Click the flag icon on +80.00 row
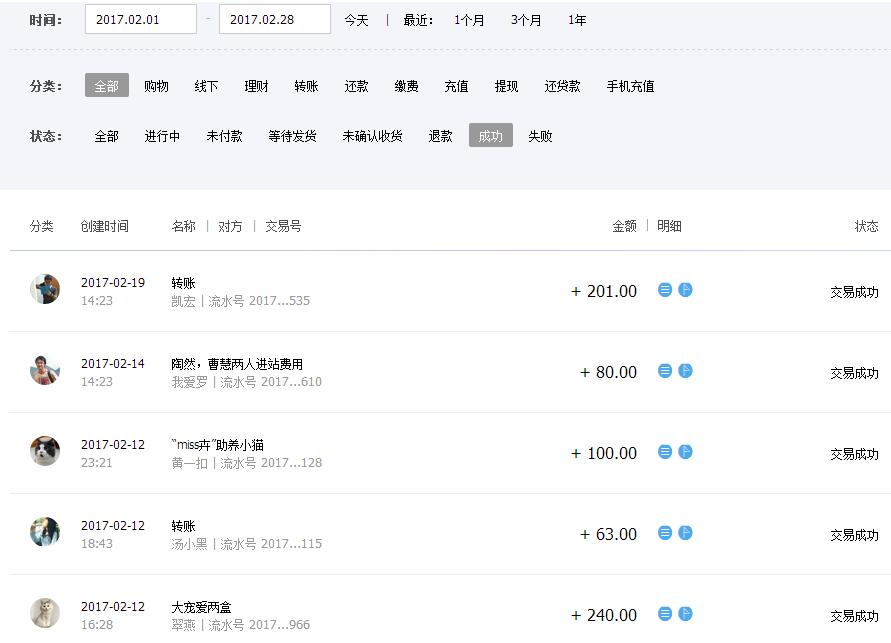 click(685, 371)
